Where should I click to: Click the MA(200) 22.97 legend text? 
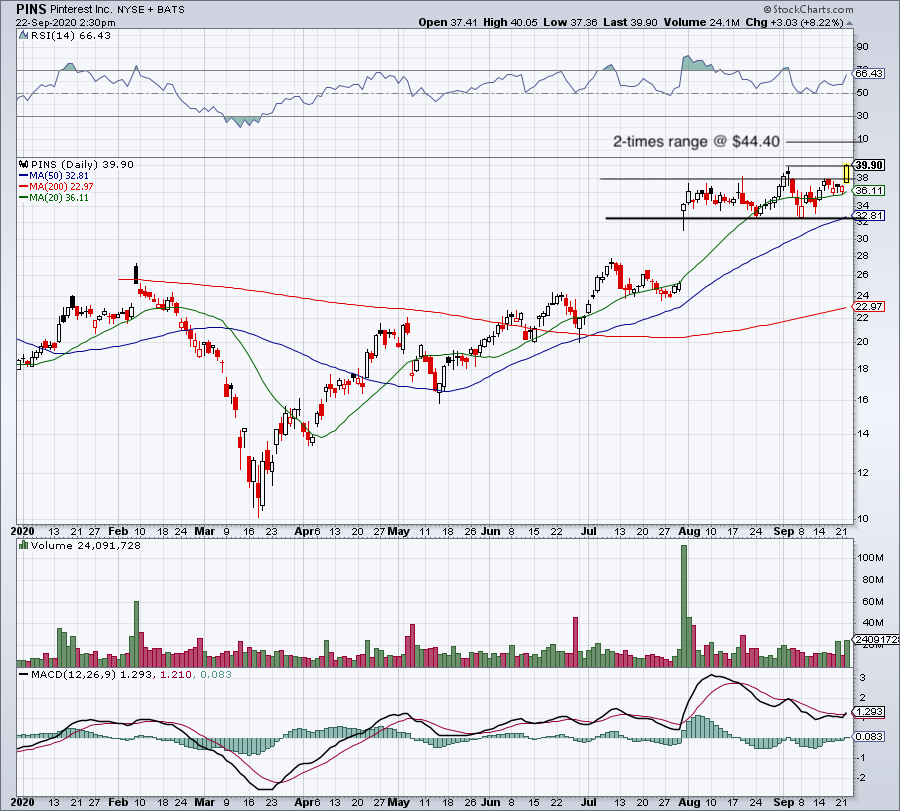click(x=61, y=187)
